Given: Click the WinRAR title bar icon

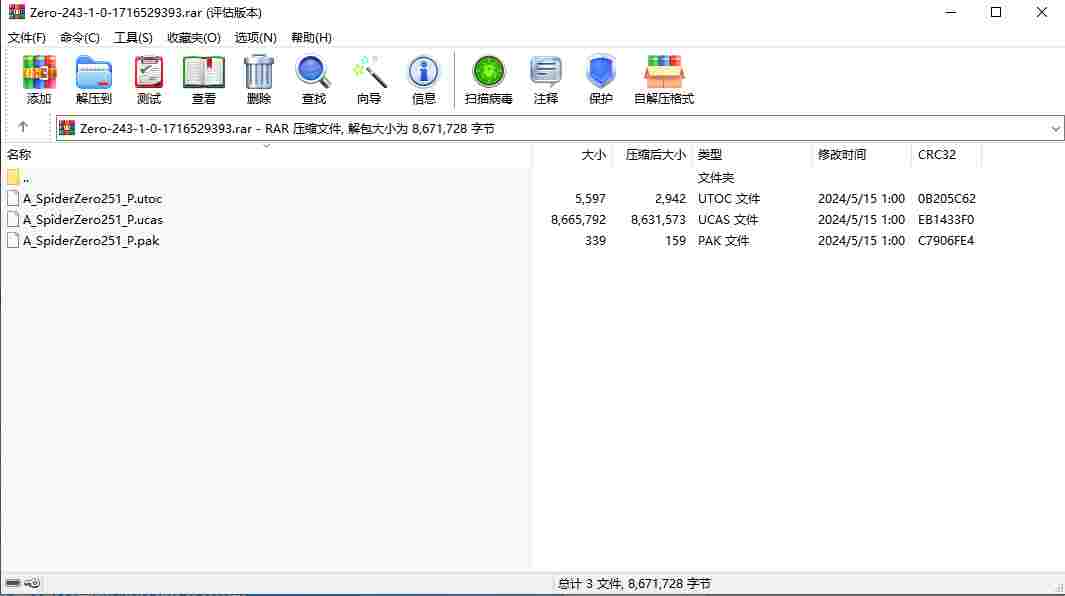Looking at the screenshot, I should [x=16, y=12].
